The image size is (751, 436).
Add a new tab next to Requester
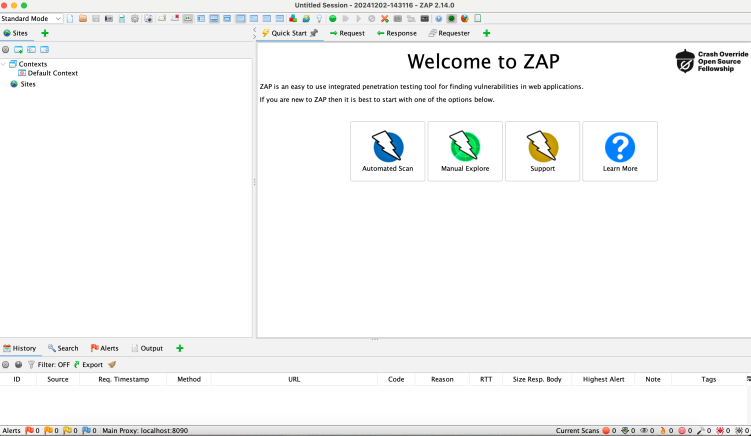pos(487,33)
